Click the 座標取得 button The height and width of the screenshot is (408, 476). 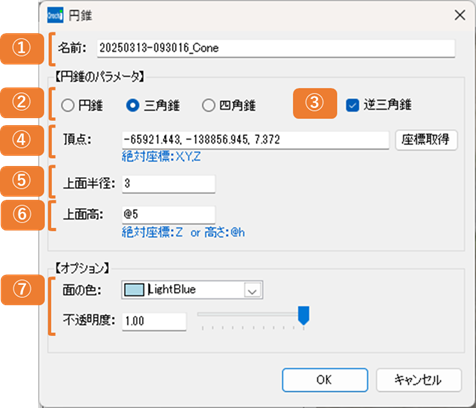coord(426,140)
